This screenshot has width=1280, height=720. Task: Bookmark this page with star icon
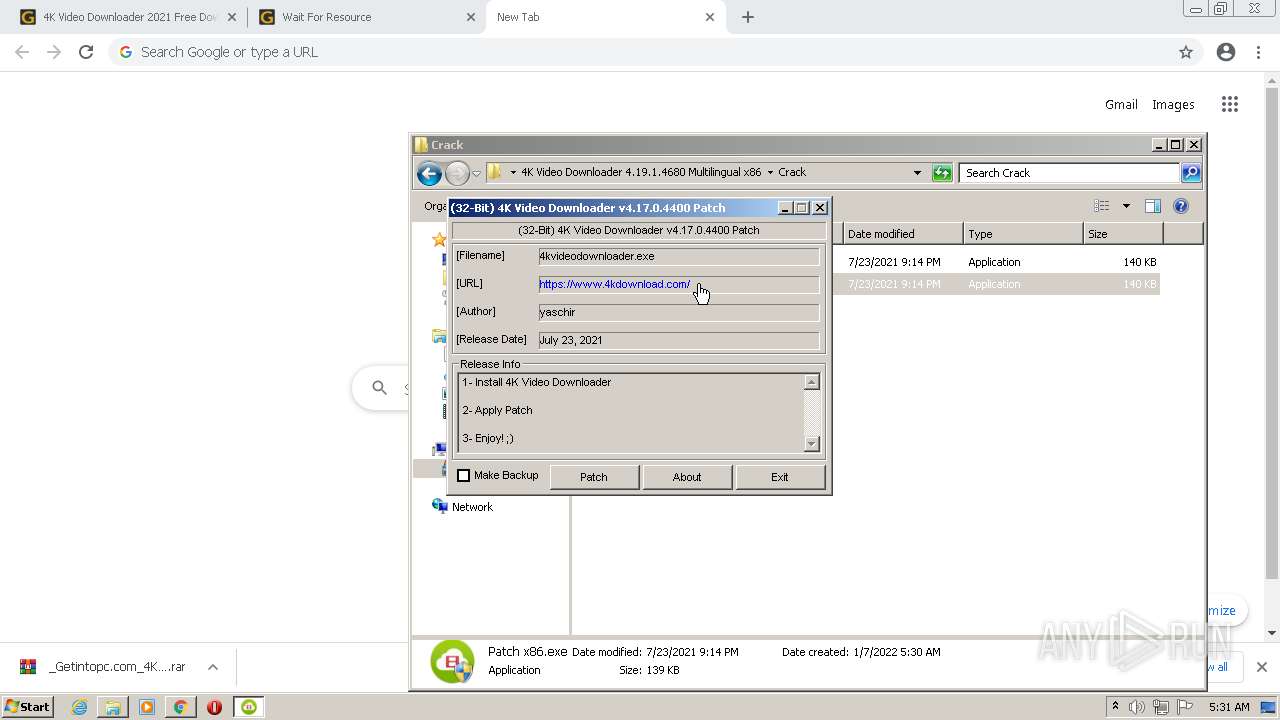1186,52
